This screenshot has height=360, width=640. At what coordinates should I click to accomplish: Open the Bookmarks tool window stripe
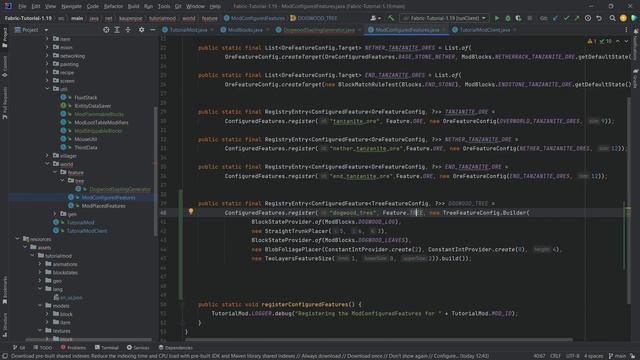pyautogui.click(x=4, y=290)
